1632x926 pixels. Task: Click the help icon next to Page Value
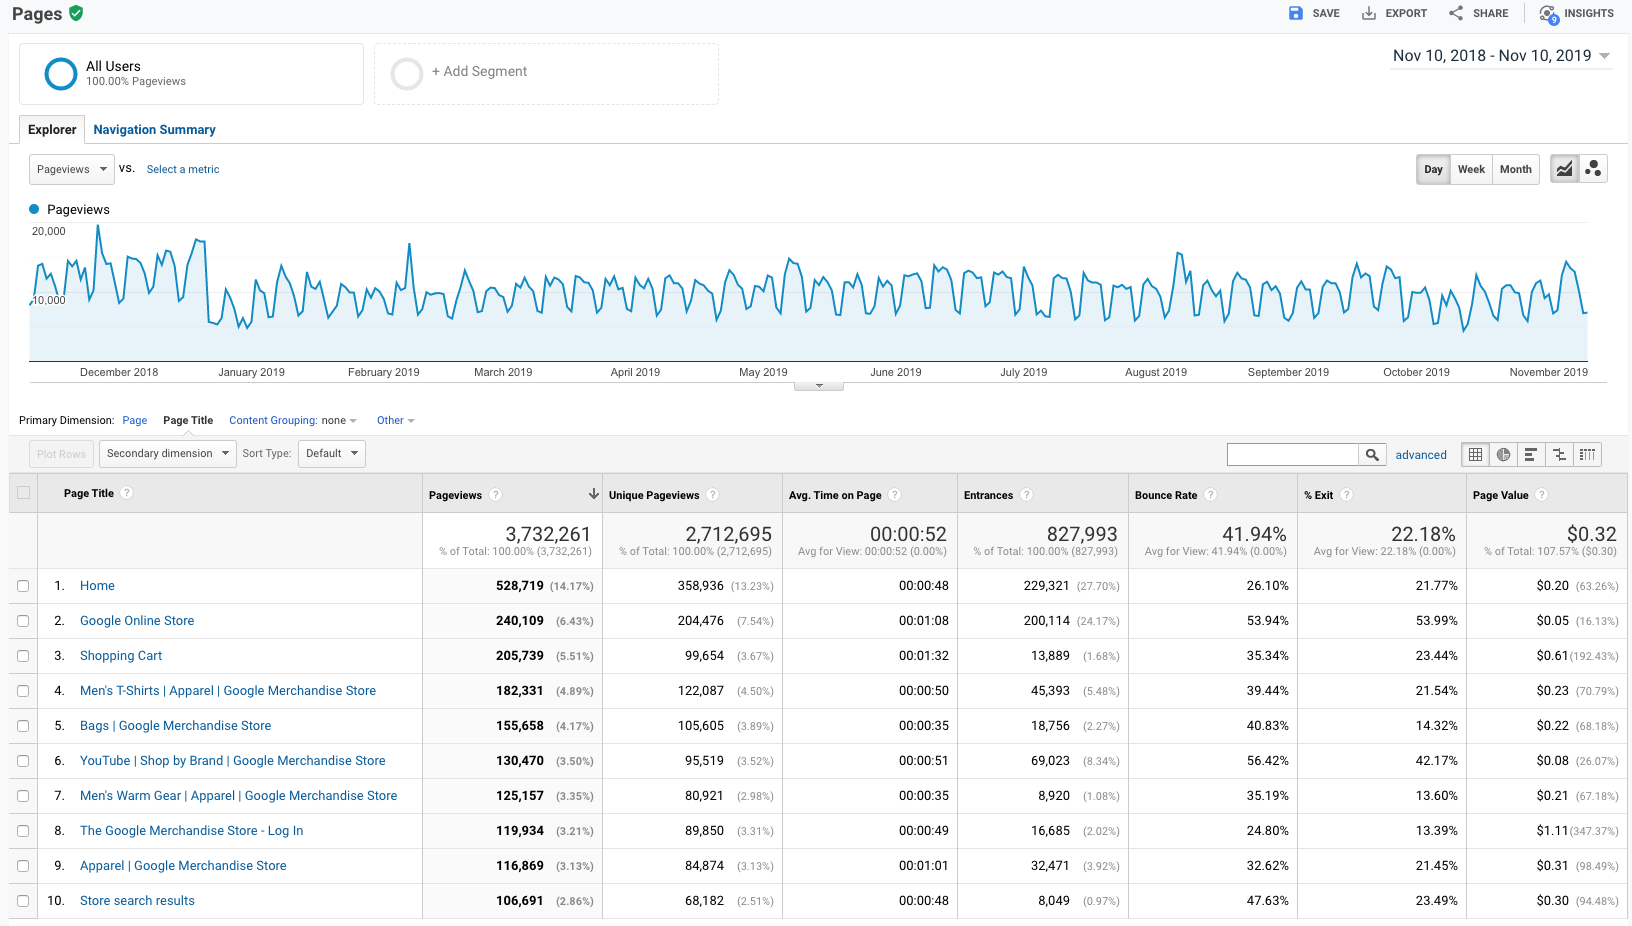tap(1542, 495)
